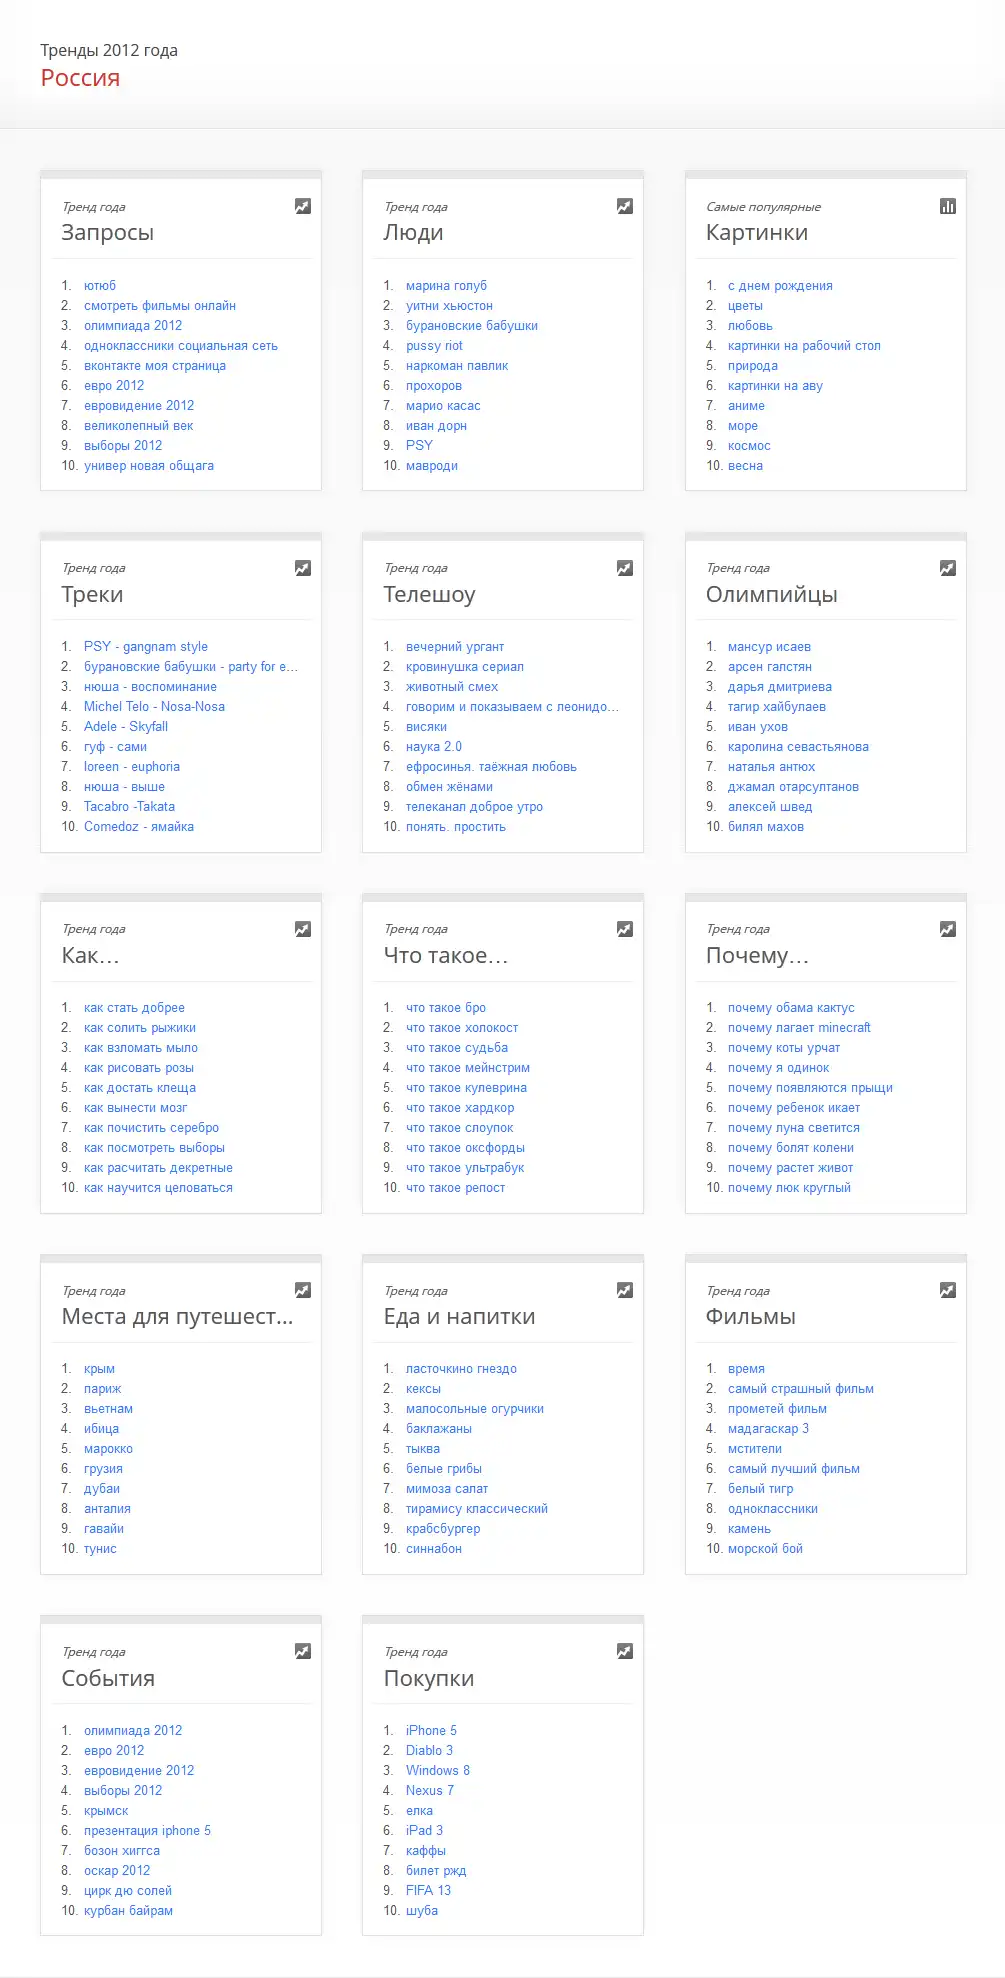This screenshot has height=1978, width=1005.
Task: Click the truncated 'Места для путешест…' card title
Action: pyautogui.click(x=177, y=1316)
